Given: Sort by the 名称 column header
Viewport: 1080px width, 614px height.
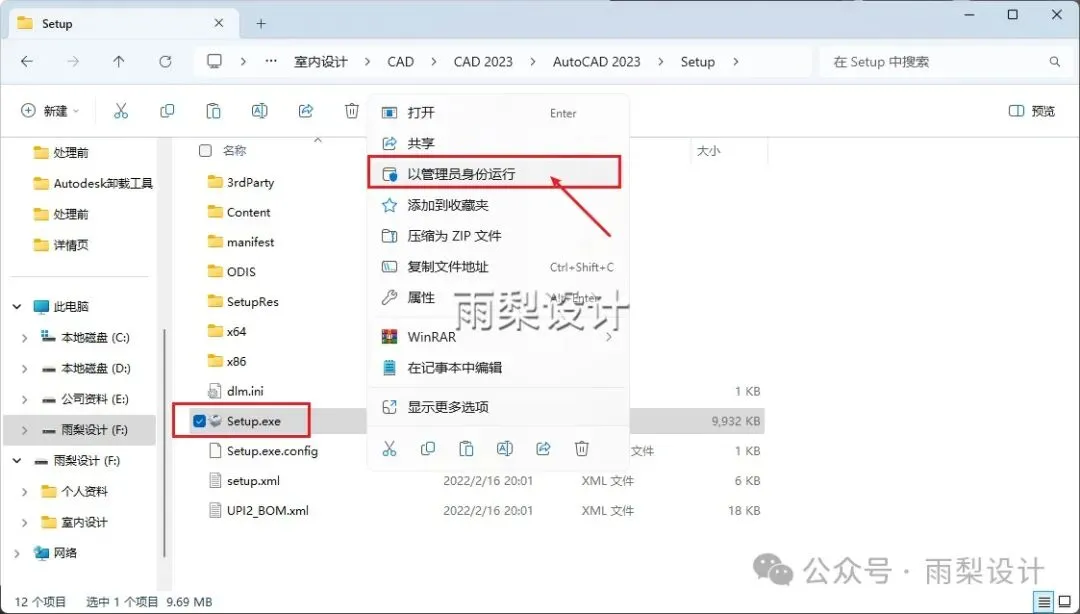Looking at the screenshot, I should 234,150.
